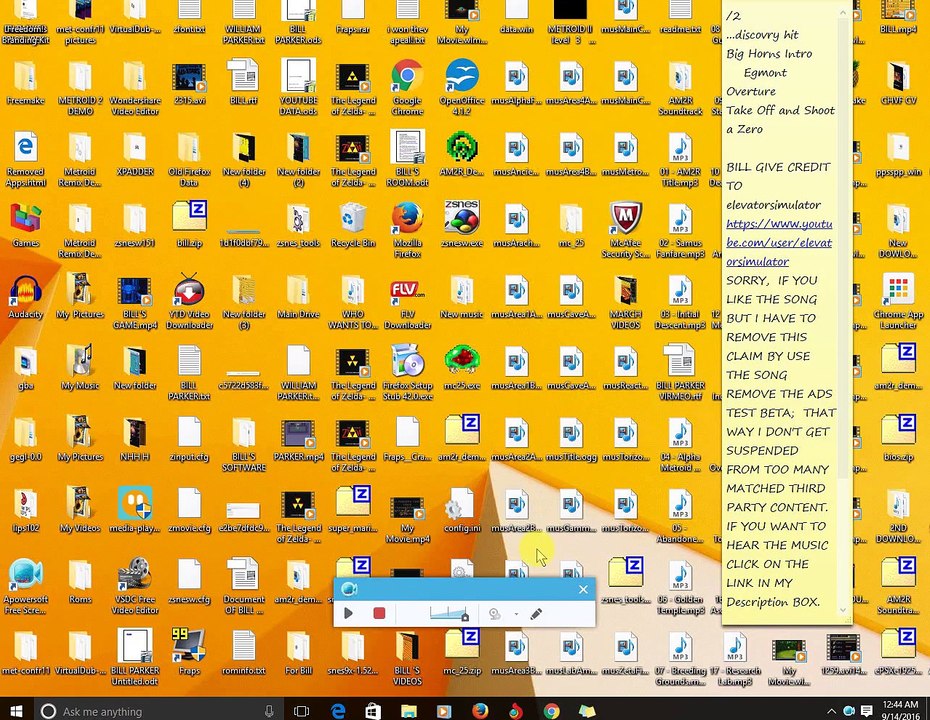
Task: Click the Cortana microphone icon
Action: tap(269, 711)
